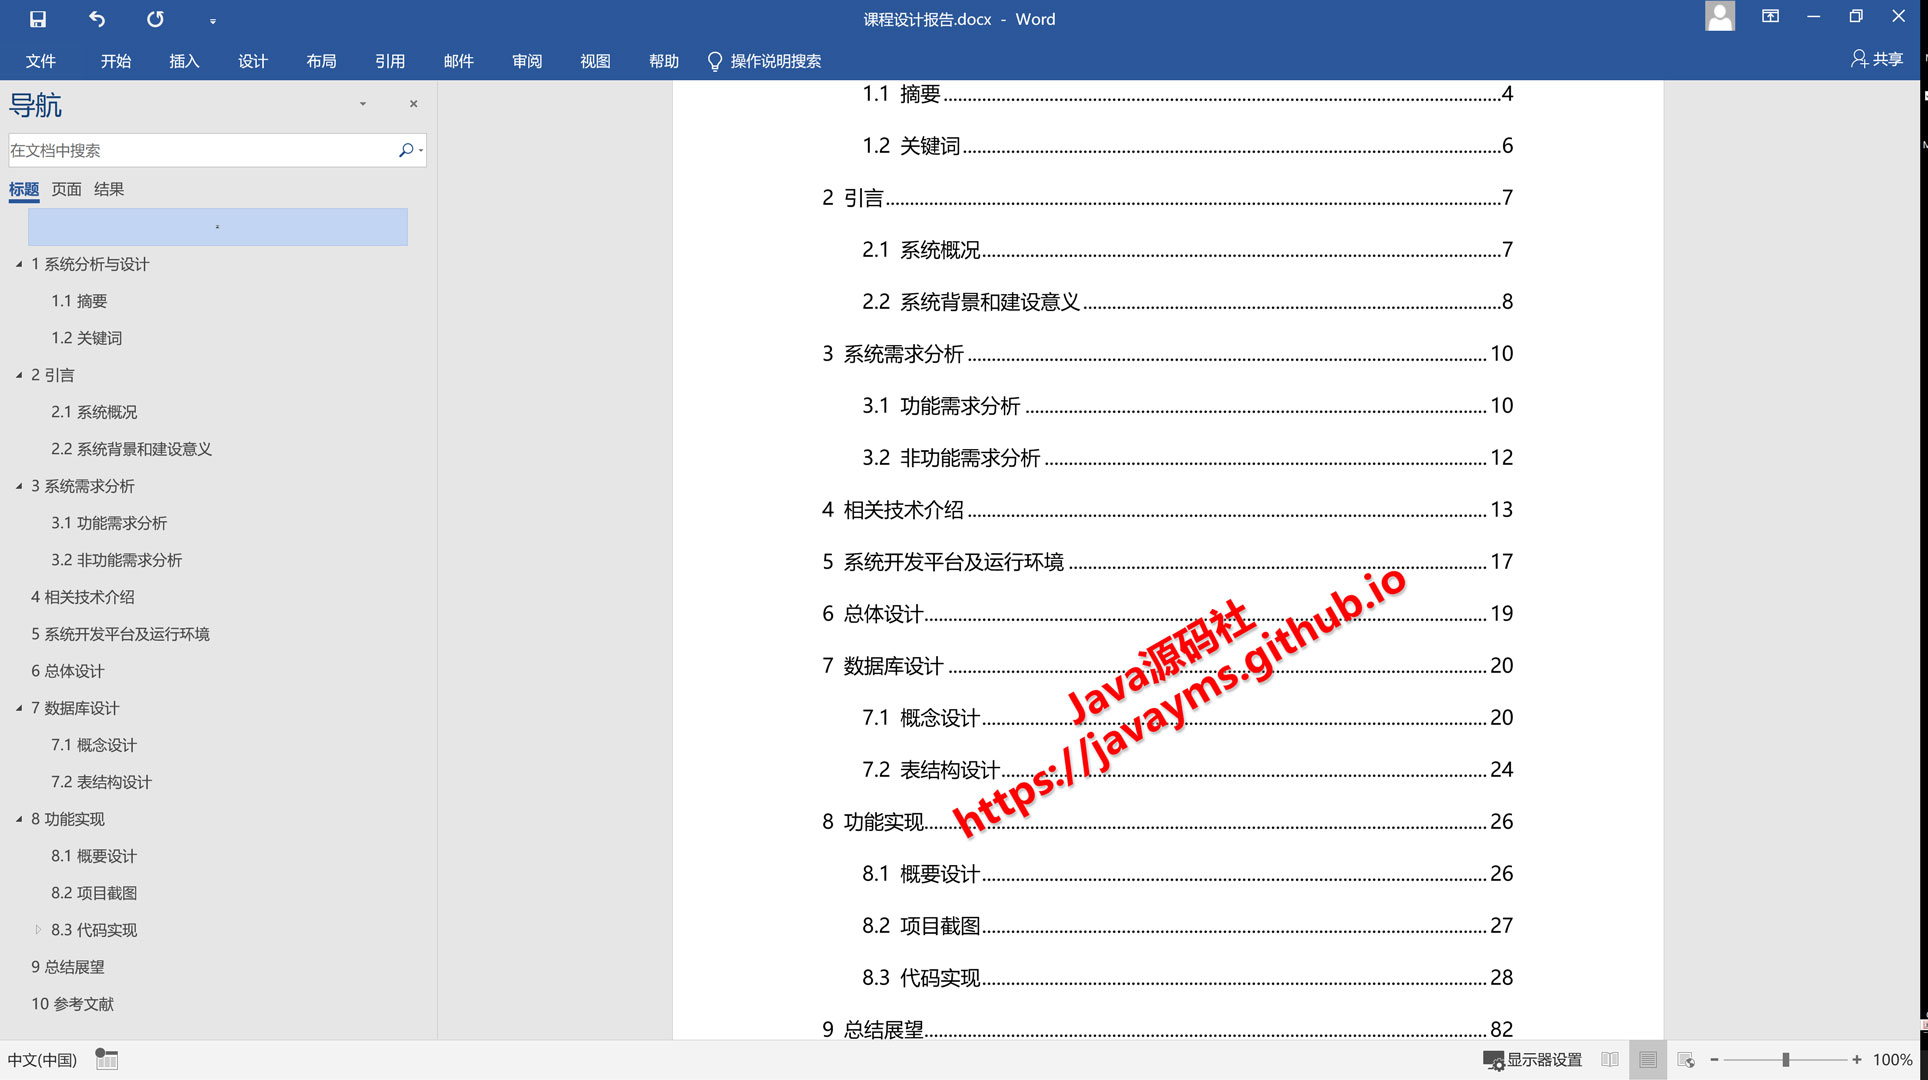1928x1080 pixels.
Task: Select Web Layout view button
Action: point(1686,1060)
